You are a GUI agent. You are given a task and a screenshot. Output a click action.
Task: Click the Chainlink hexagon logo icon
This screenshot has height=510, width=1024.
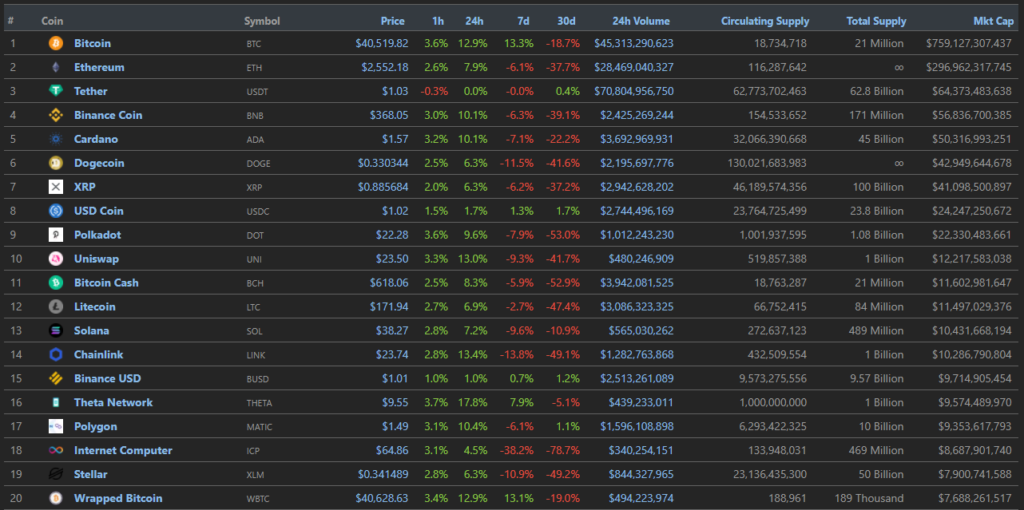click(x=56, y=355)
